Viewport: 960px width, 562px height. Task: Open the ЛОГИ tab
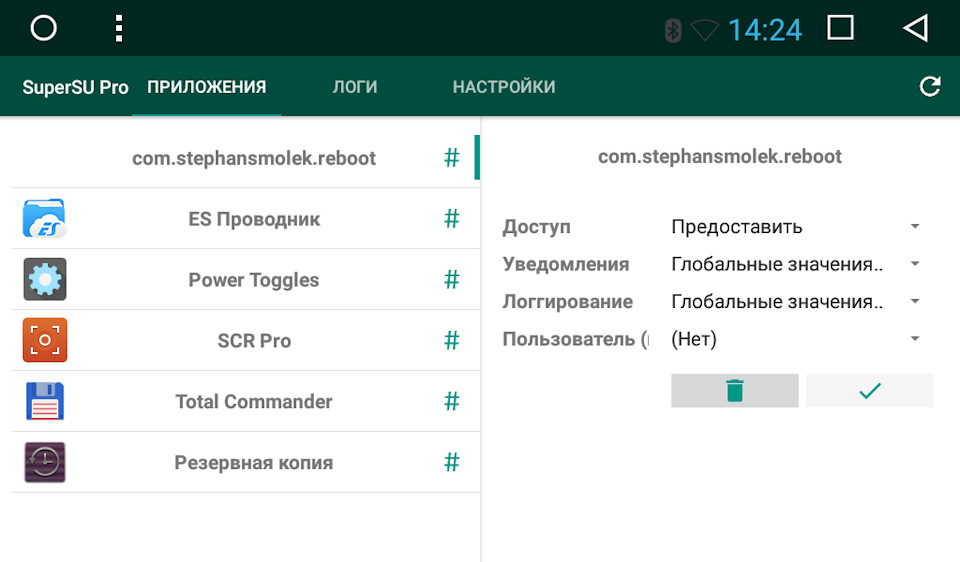click(355, 87)
